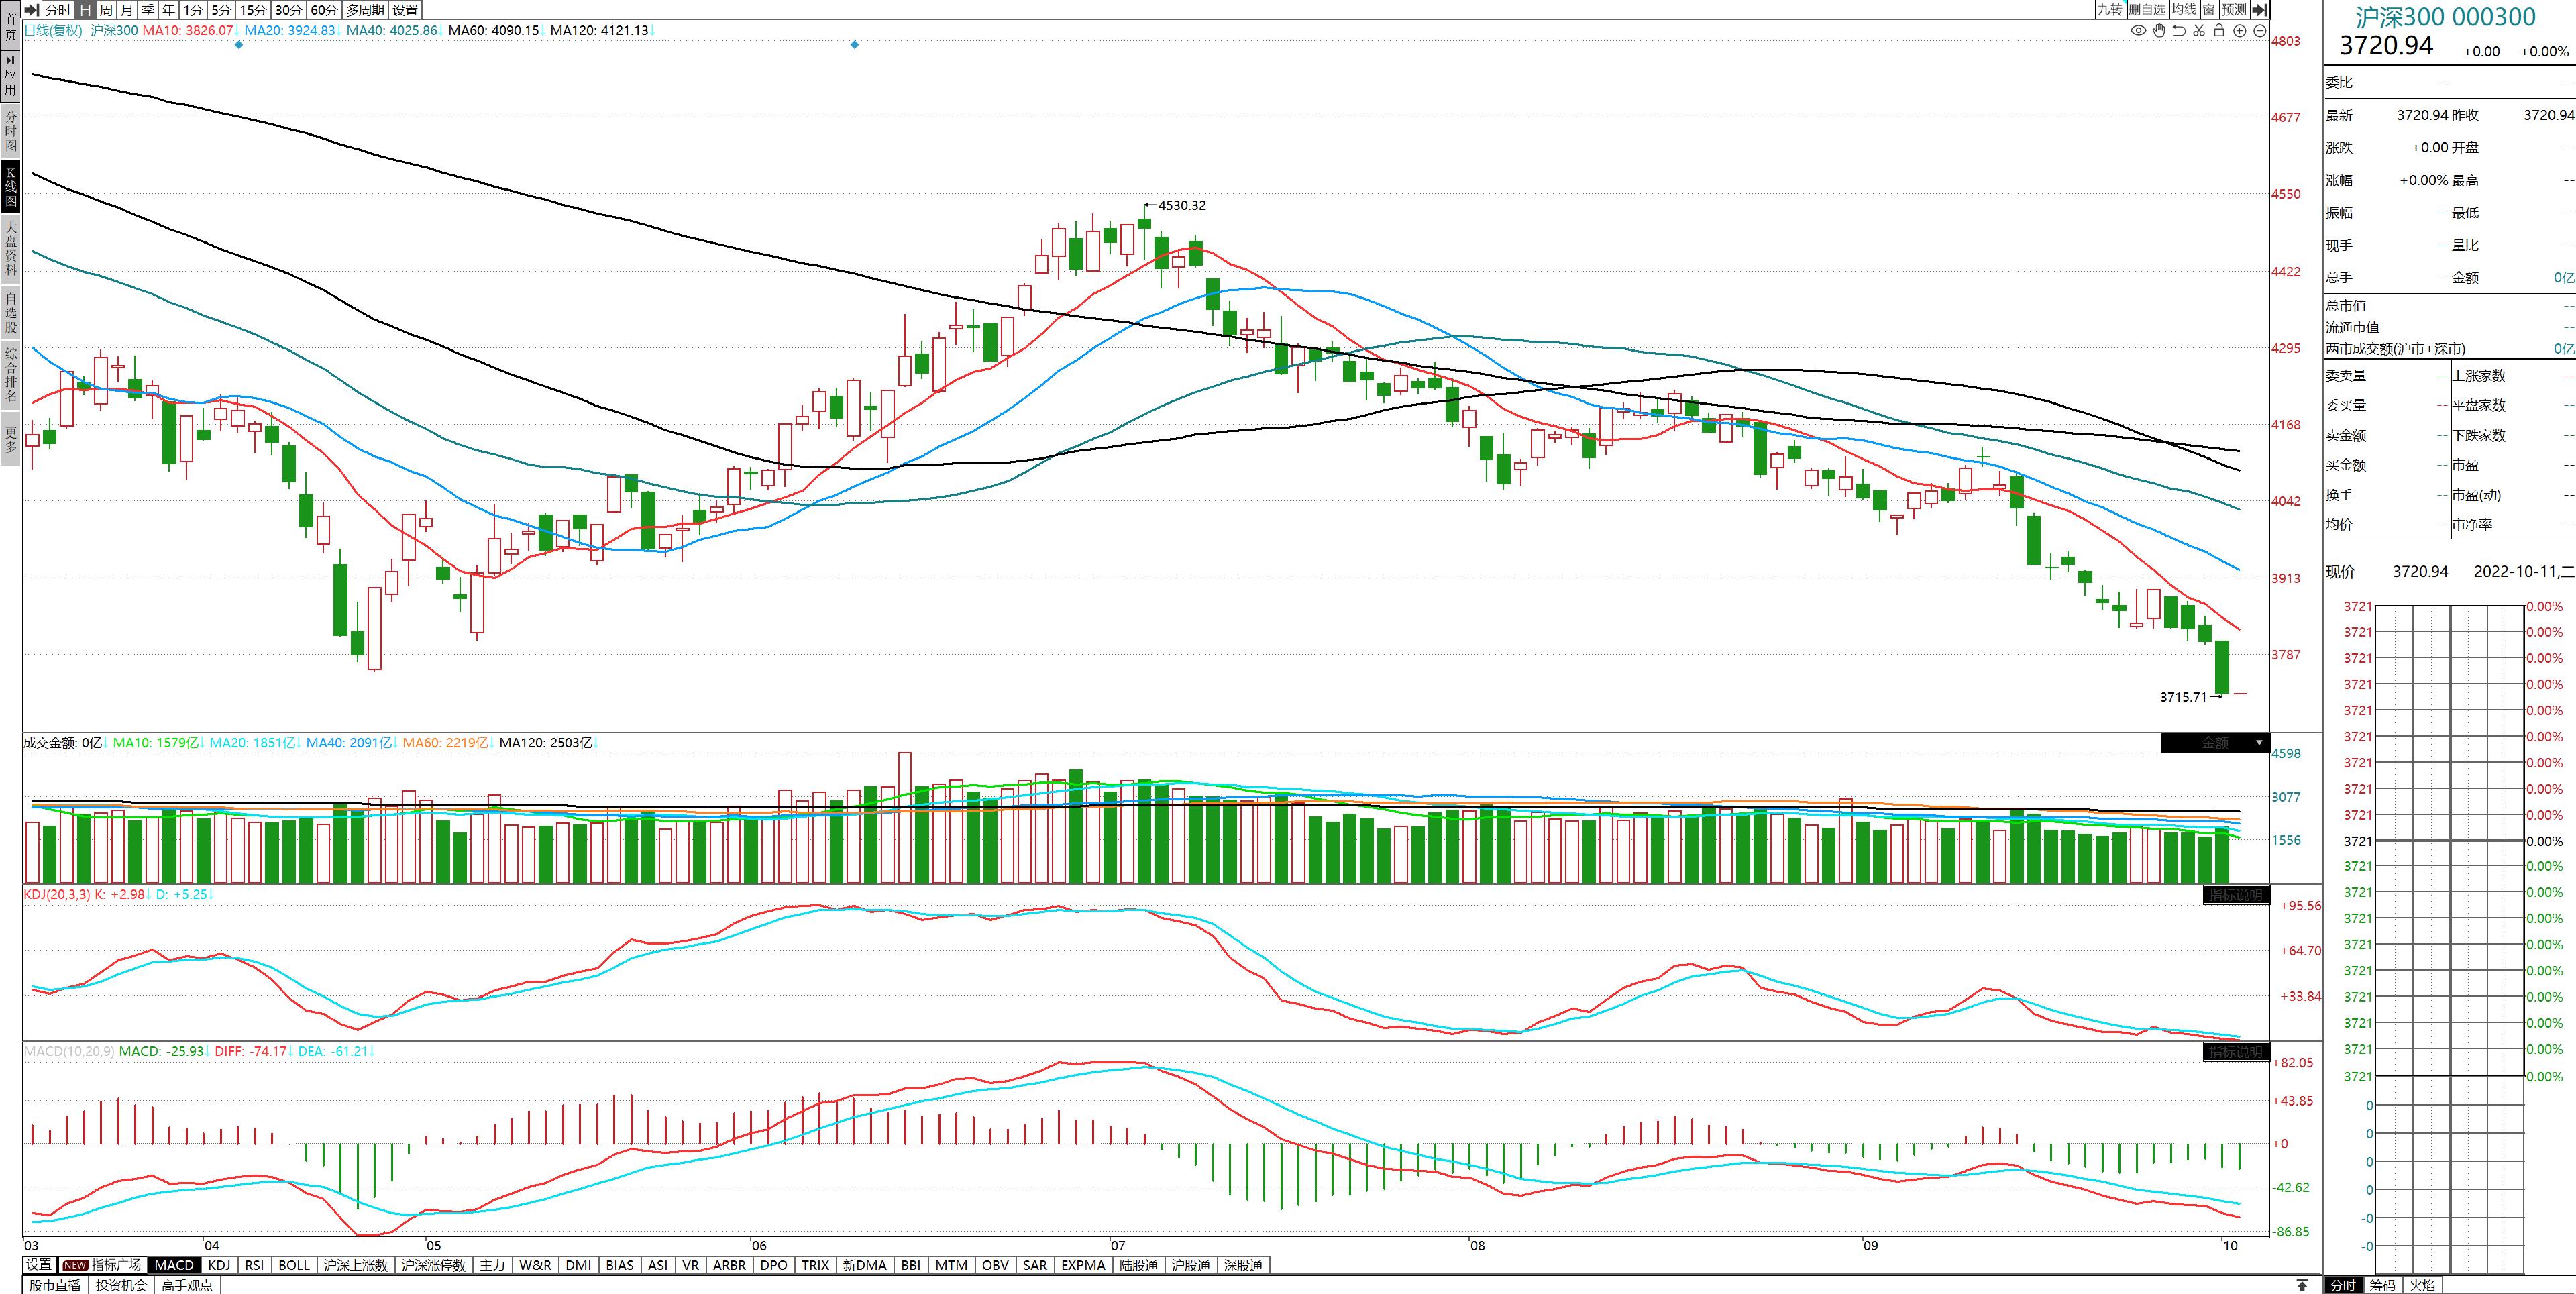The width and height of the screenshot is (2576, 1294).
Task: Switch to the 筹码 tab below the tick panel
Action: tap(2382, 1285)
